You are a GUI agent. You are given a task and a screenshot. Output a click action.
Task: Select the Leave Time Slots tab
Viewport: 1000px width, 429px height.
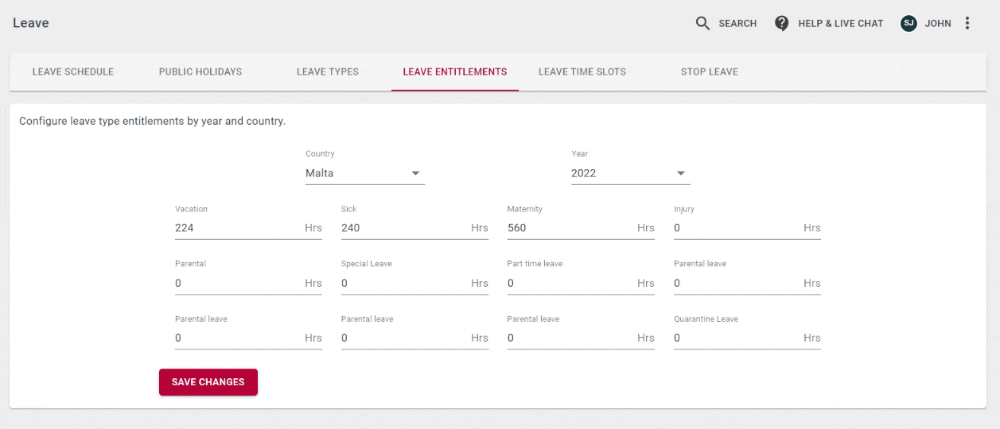tap(582, 72)
